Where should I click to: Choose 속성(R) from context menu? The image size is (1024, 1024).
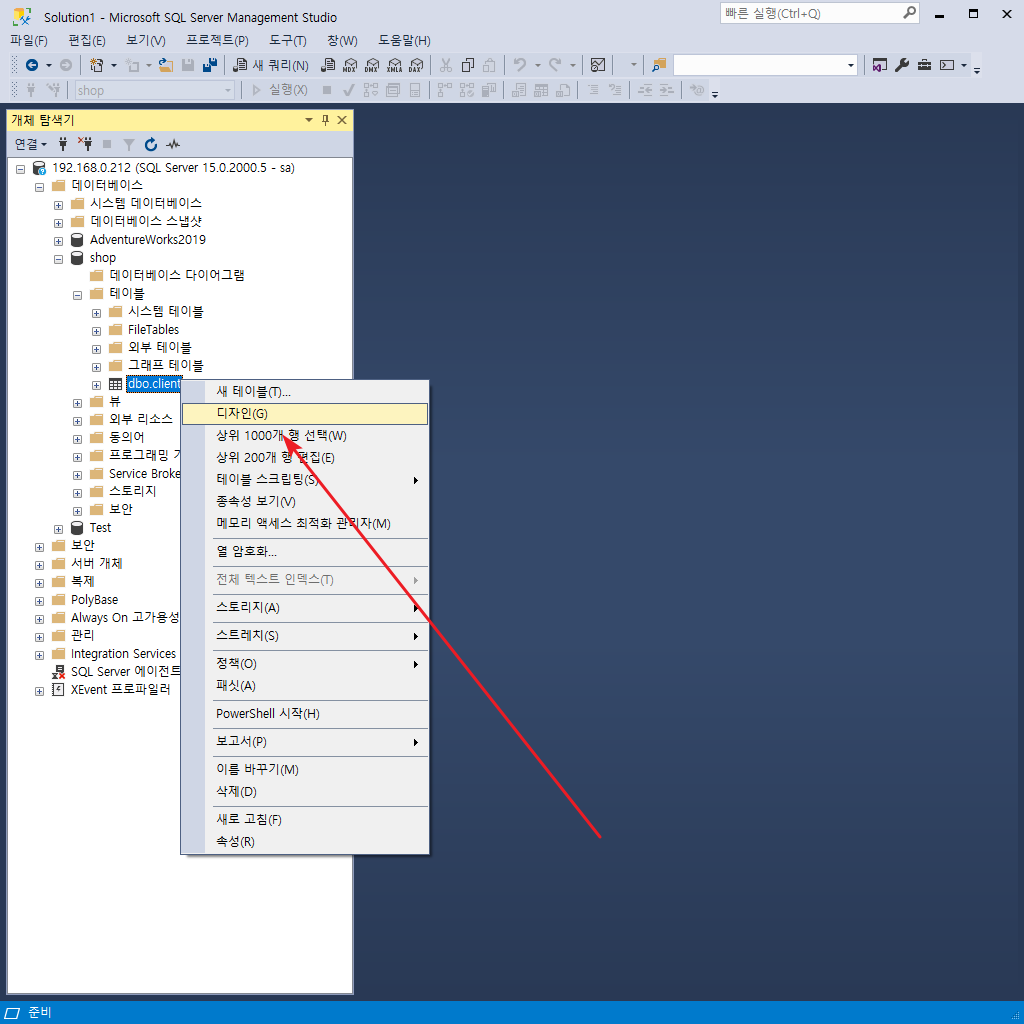(305, 842)
